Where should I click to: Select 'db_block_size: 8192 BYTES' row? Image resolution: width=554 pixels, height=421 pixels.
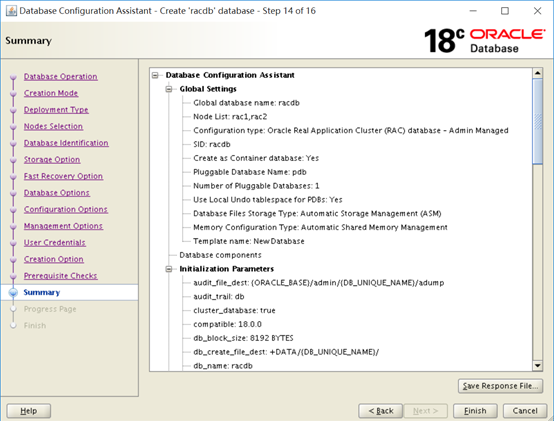point(243,338)
